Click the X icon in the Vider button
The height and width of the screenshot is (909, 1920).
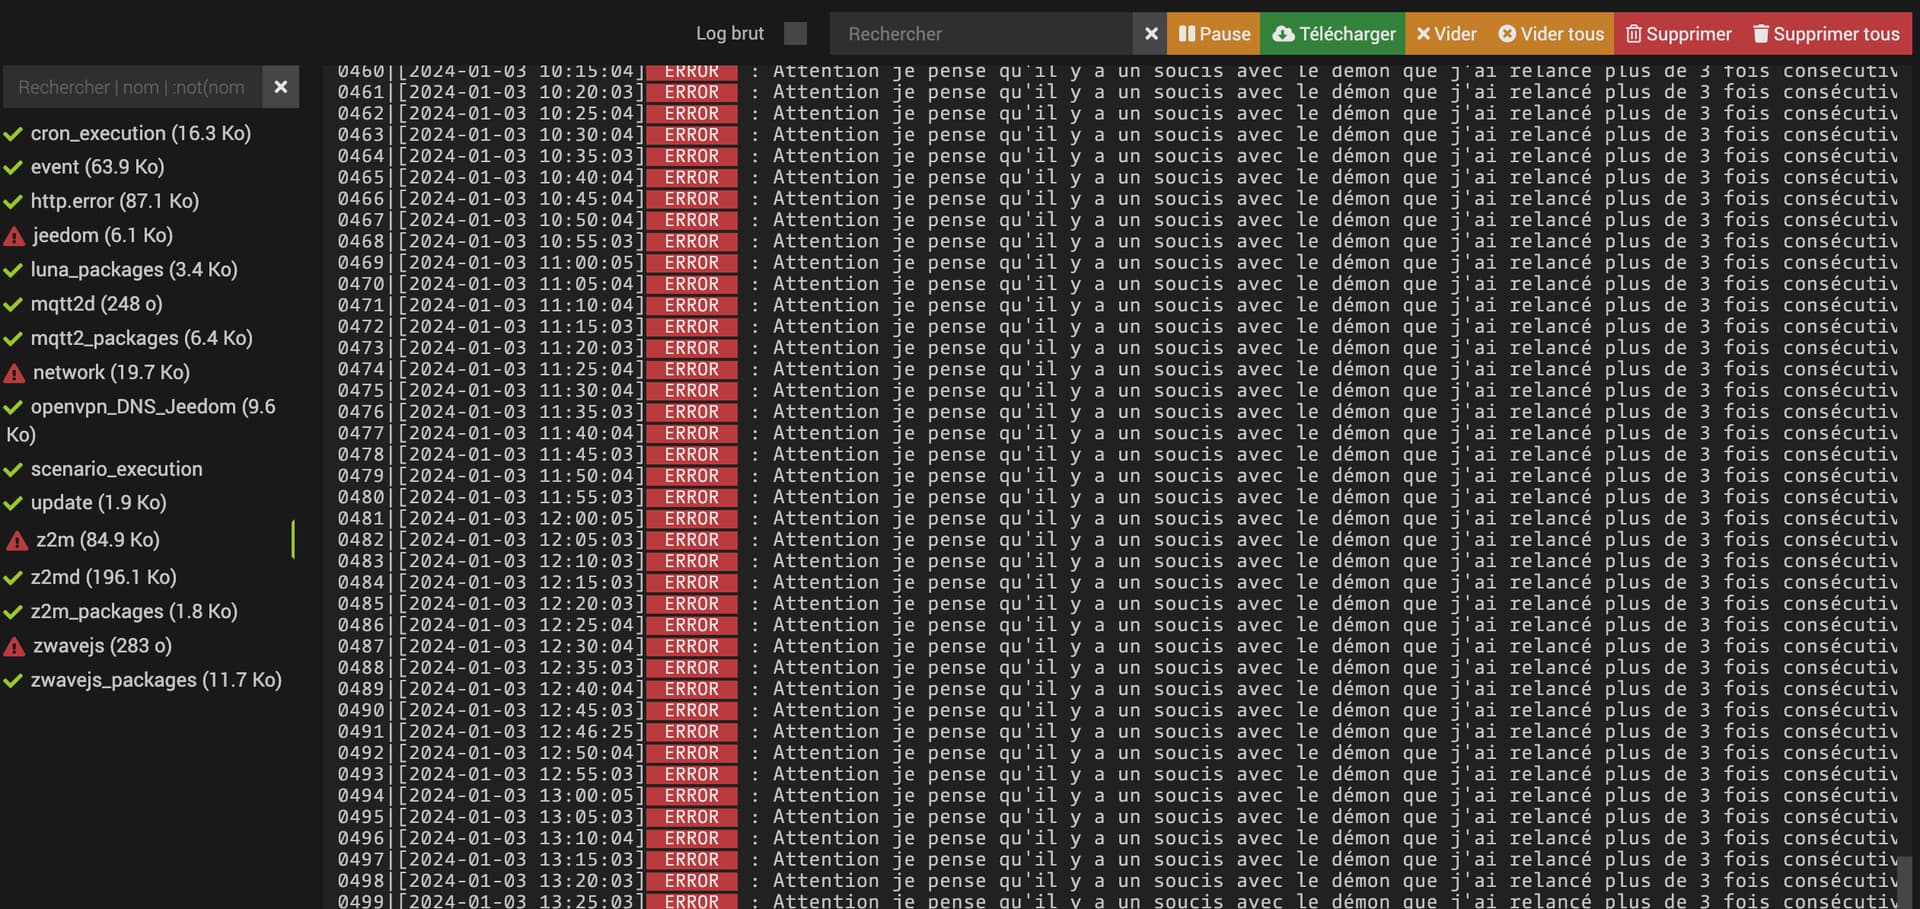(1423, 34)
